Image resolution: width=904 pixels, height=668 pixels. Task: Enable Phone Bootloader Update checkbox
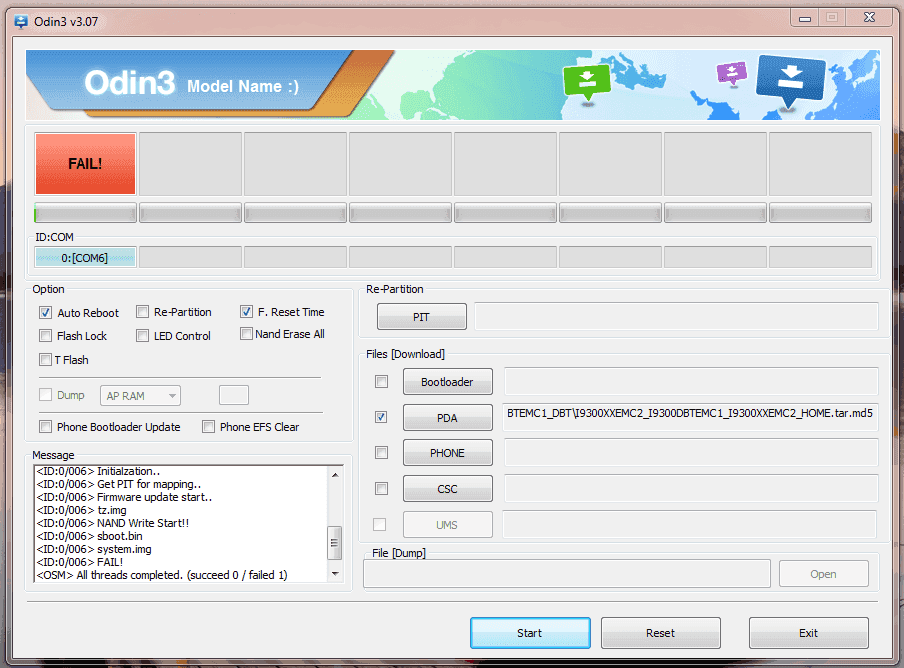46,427
